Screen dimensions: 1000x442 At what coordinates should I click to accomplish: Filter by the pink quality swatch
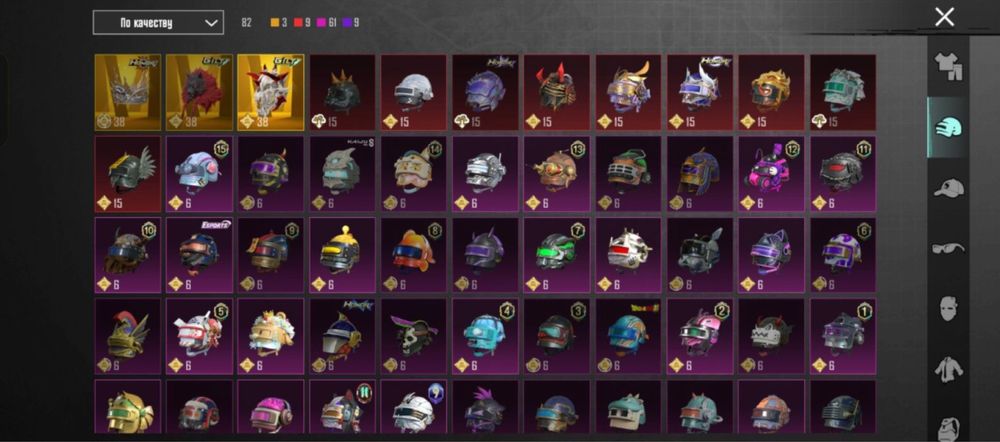321,23
